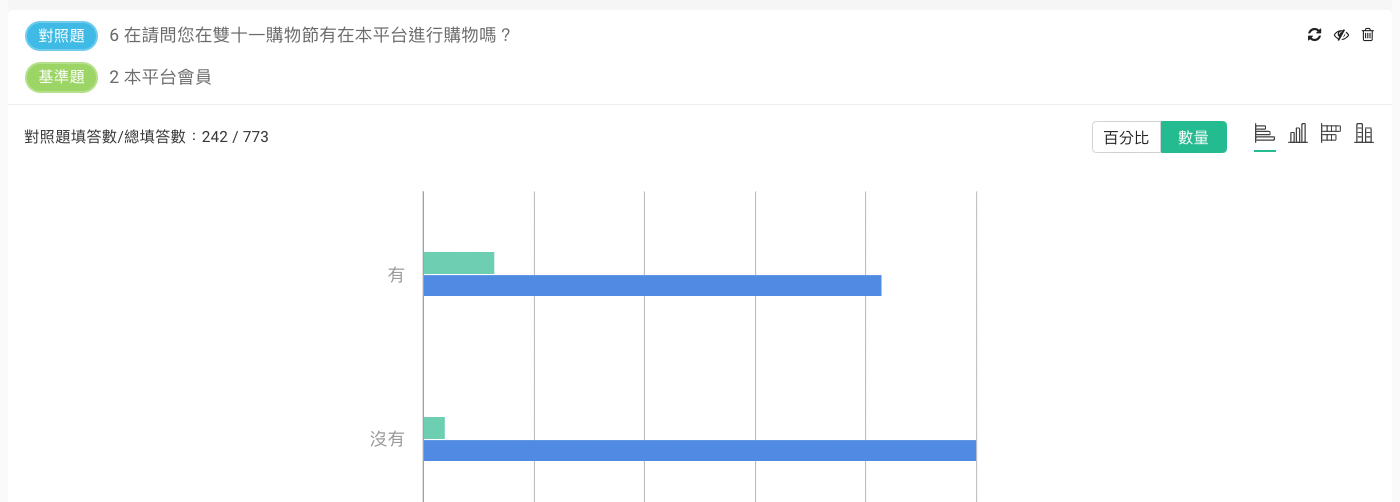Select the 數量 display button
Viewport: 1400px width, 502px height.
1193,138
